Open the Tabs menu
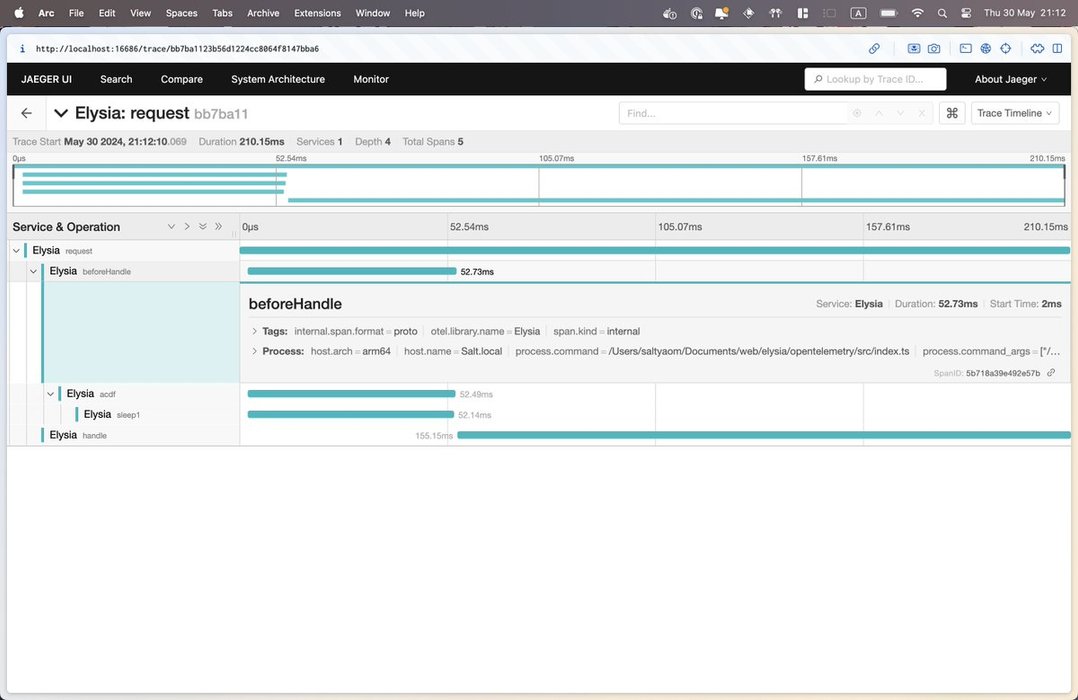Viewport: 1078px width, 700px height. pos(222,13)
